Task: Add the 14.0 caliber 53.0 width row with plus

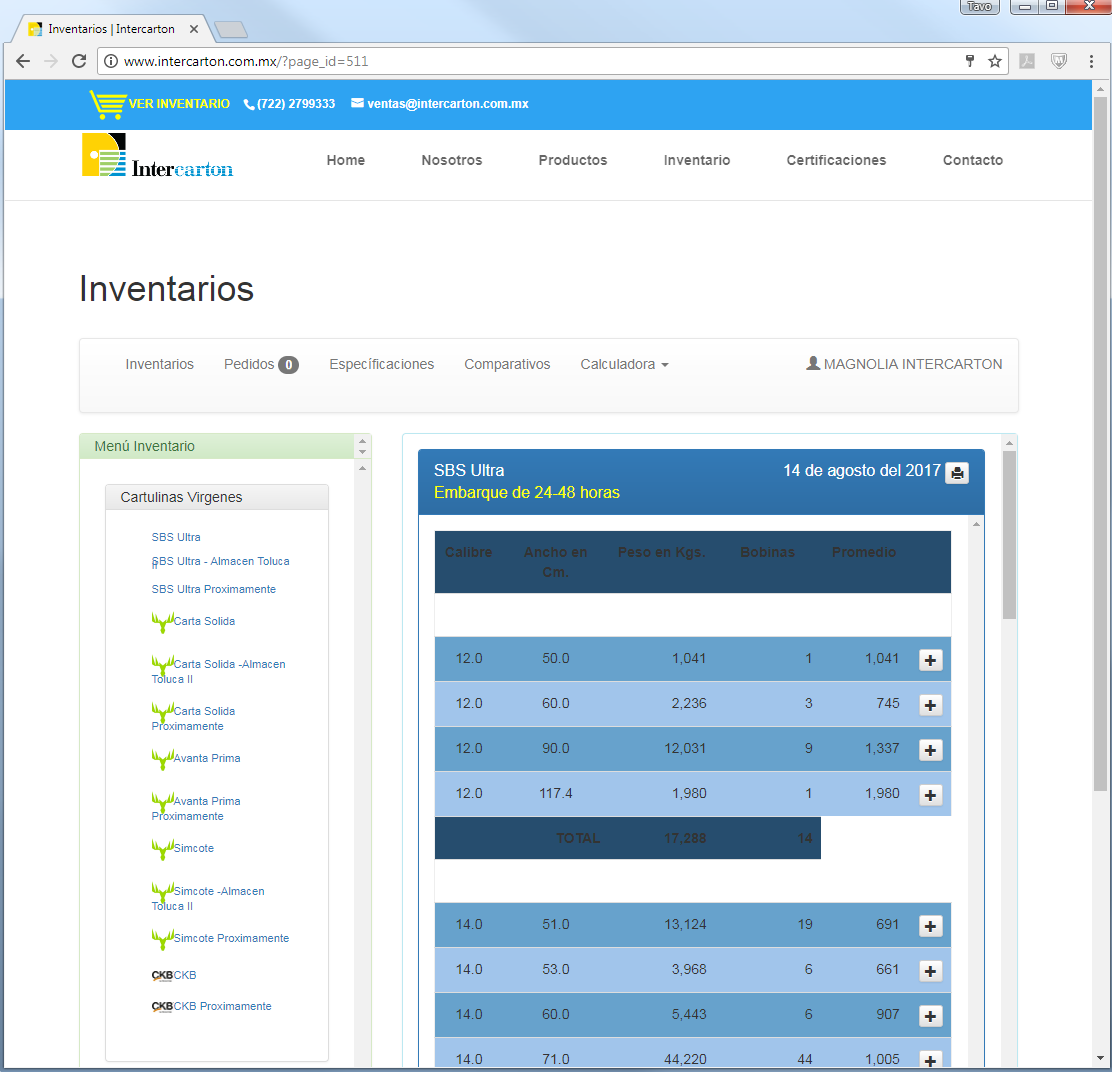Action: (930, 971)
